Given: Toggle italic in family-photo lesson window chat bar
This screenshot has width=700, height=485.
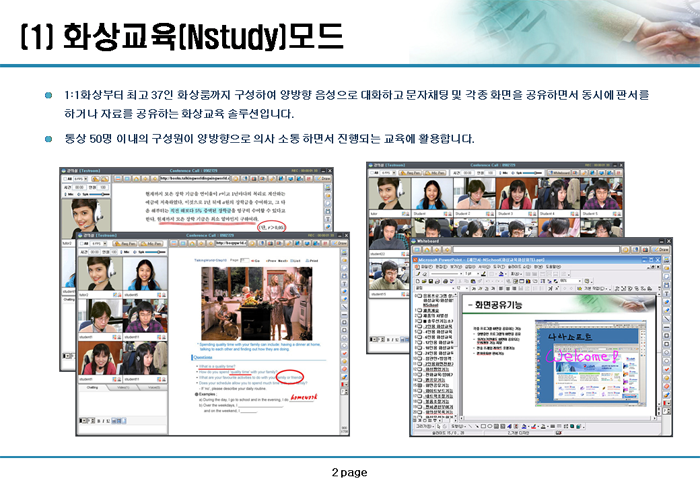Looking at the screenshot, I should [104, 421].
